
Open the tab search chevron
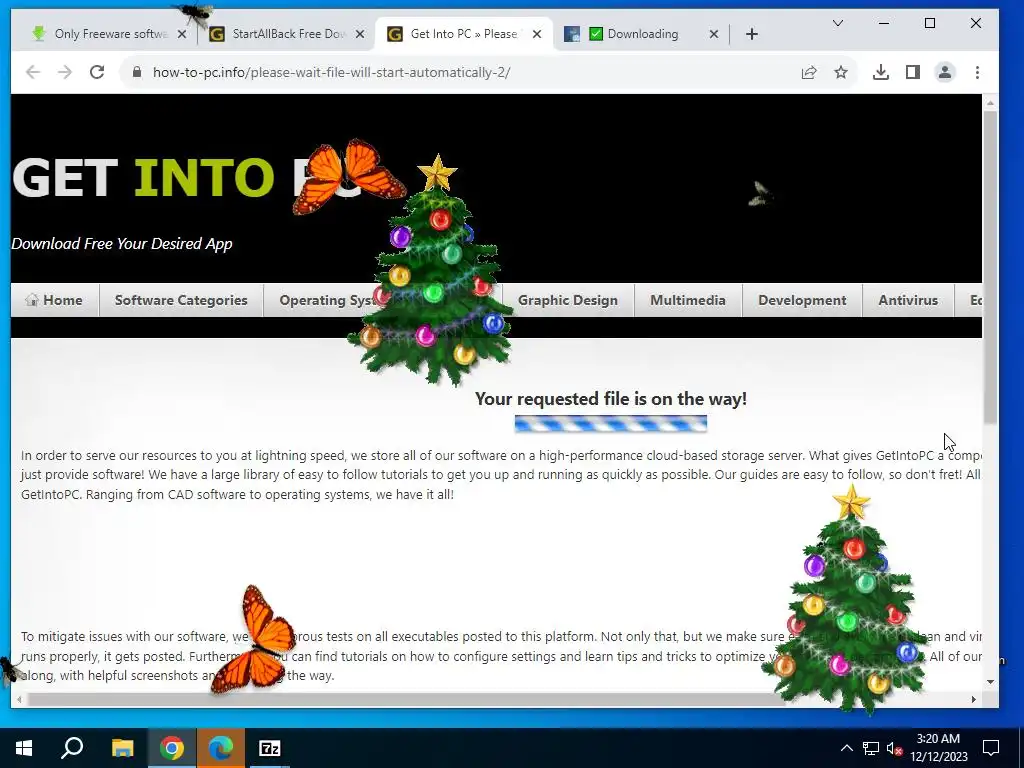(x=838, y=24)
